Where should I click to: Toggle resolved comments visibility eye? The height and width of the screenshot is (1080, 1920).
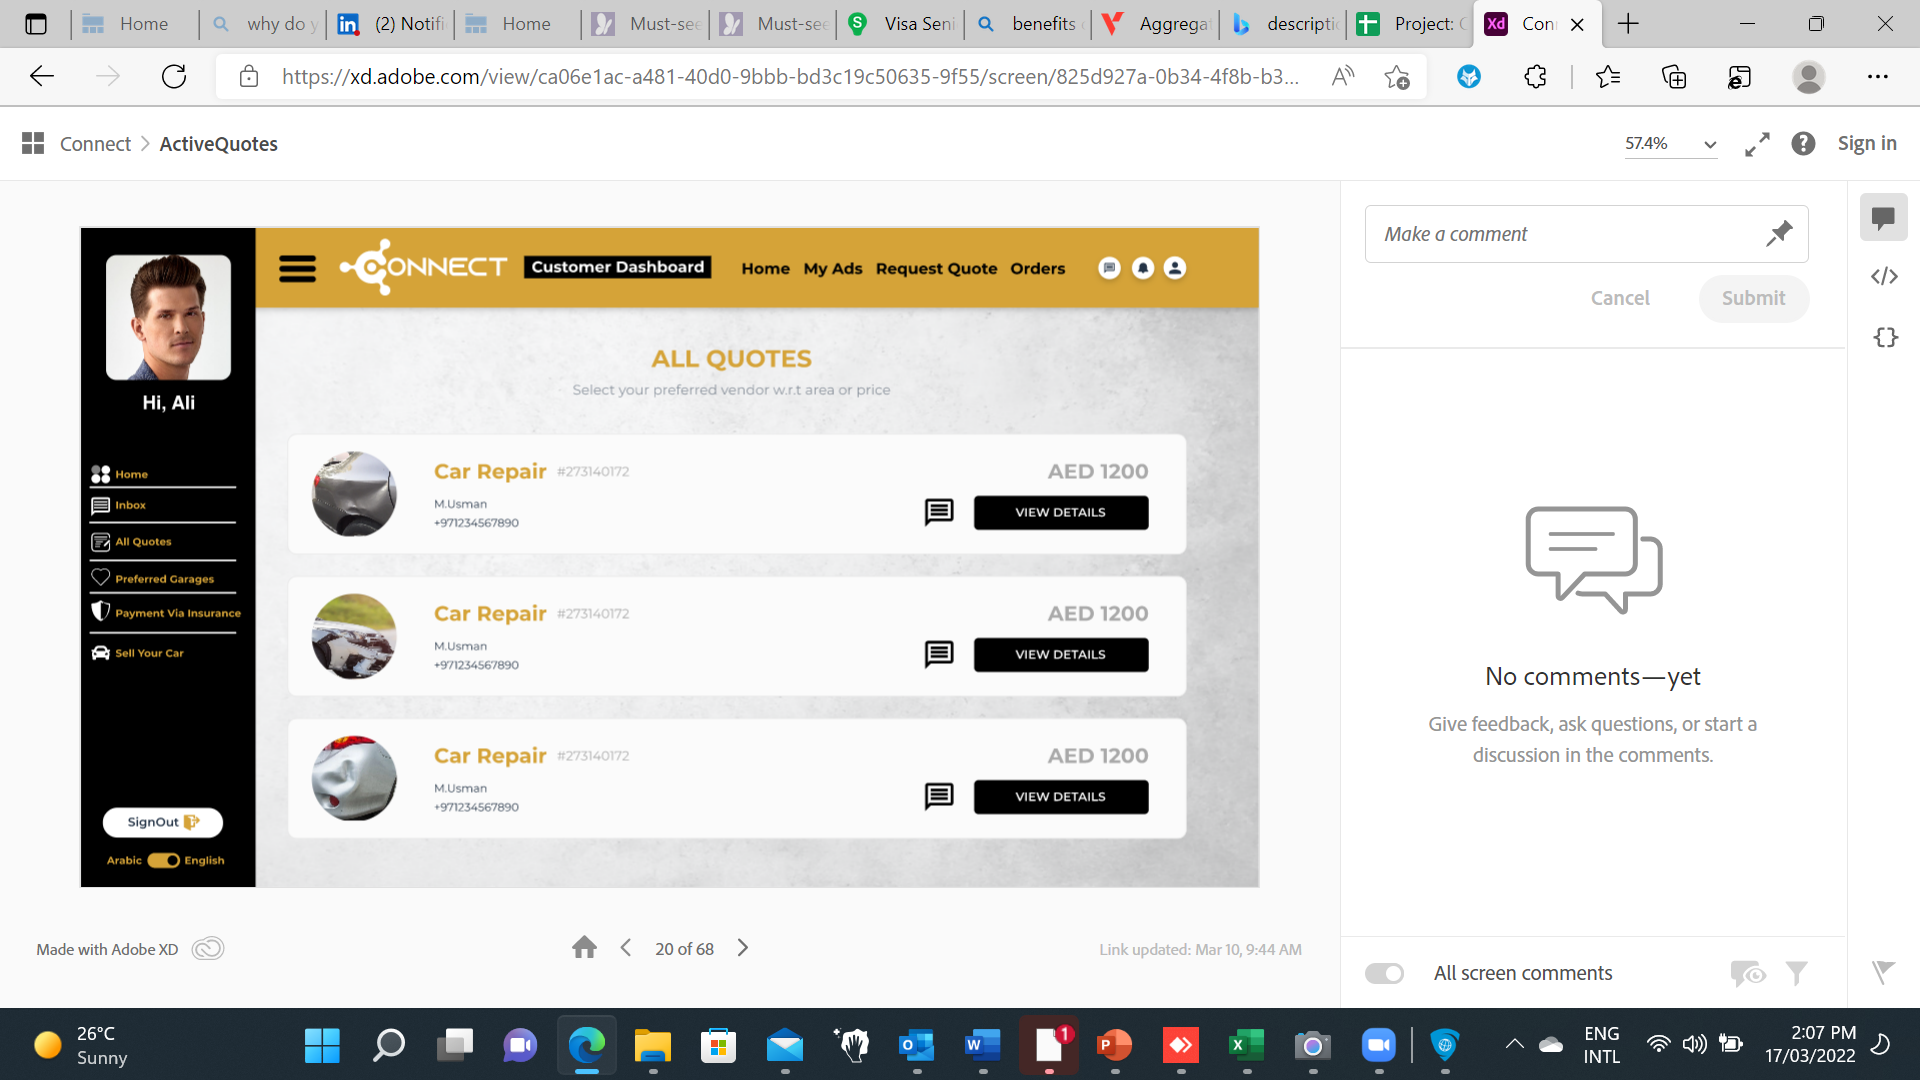[1747, 973]
